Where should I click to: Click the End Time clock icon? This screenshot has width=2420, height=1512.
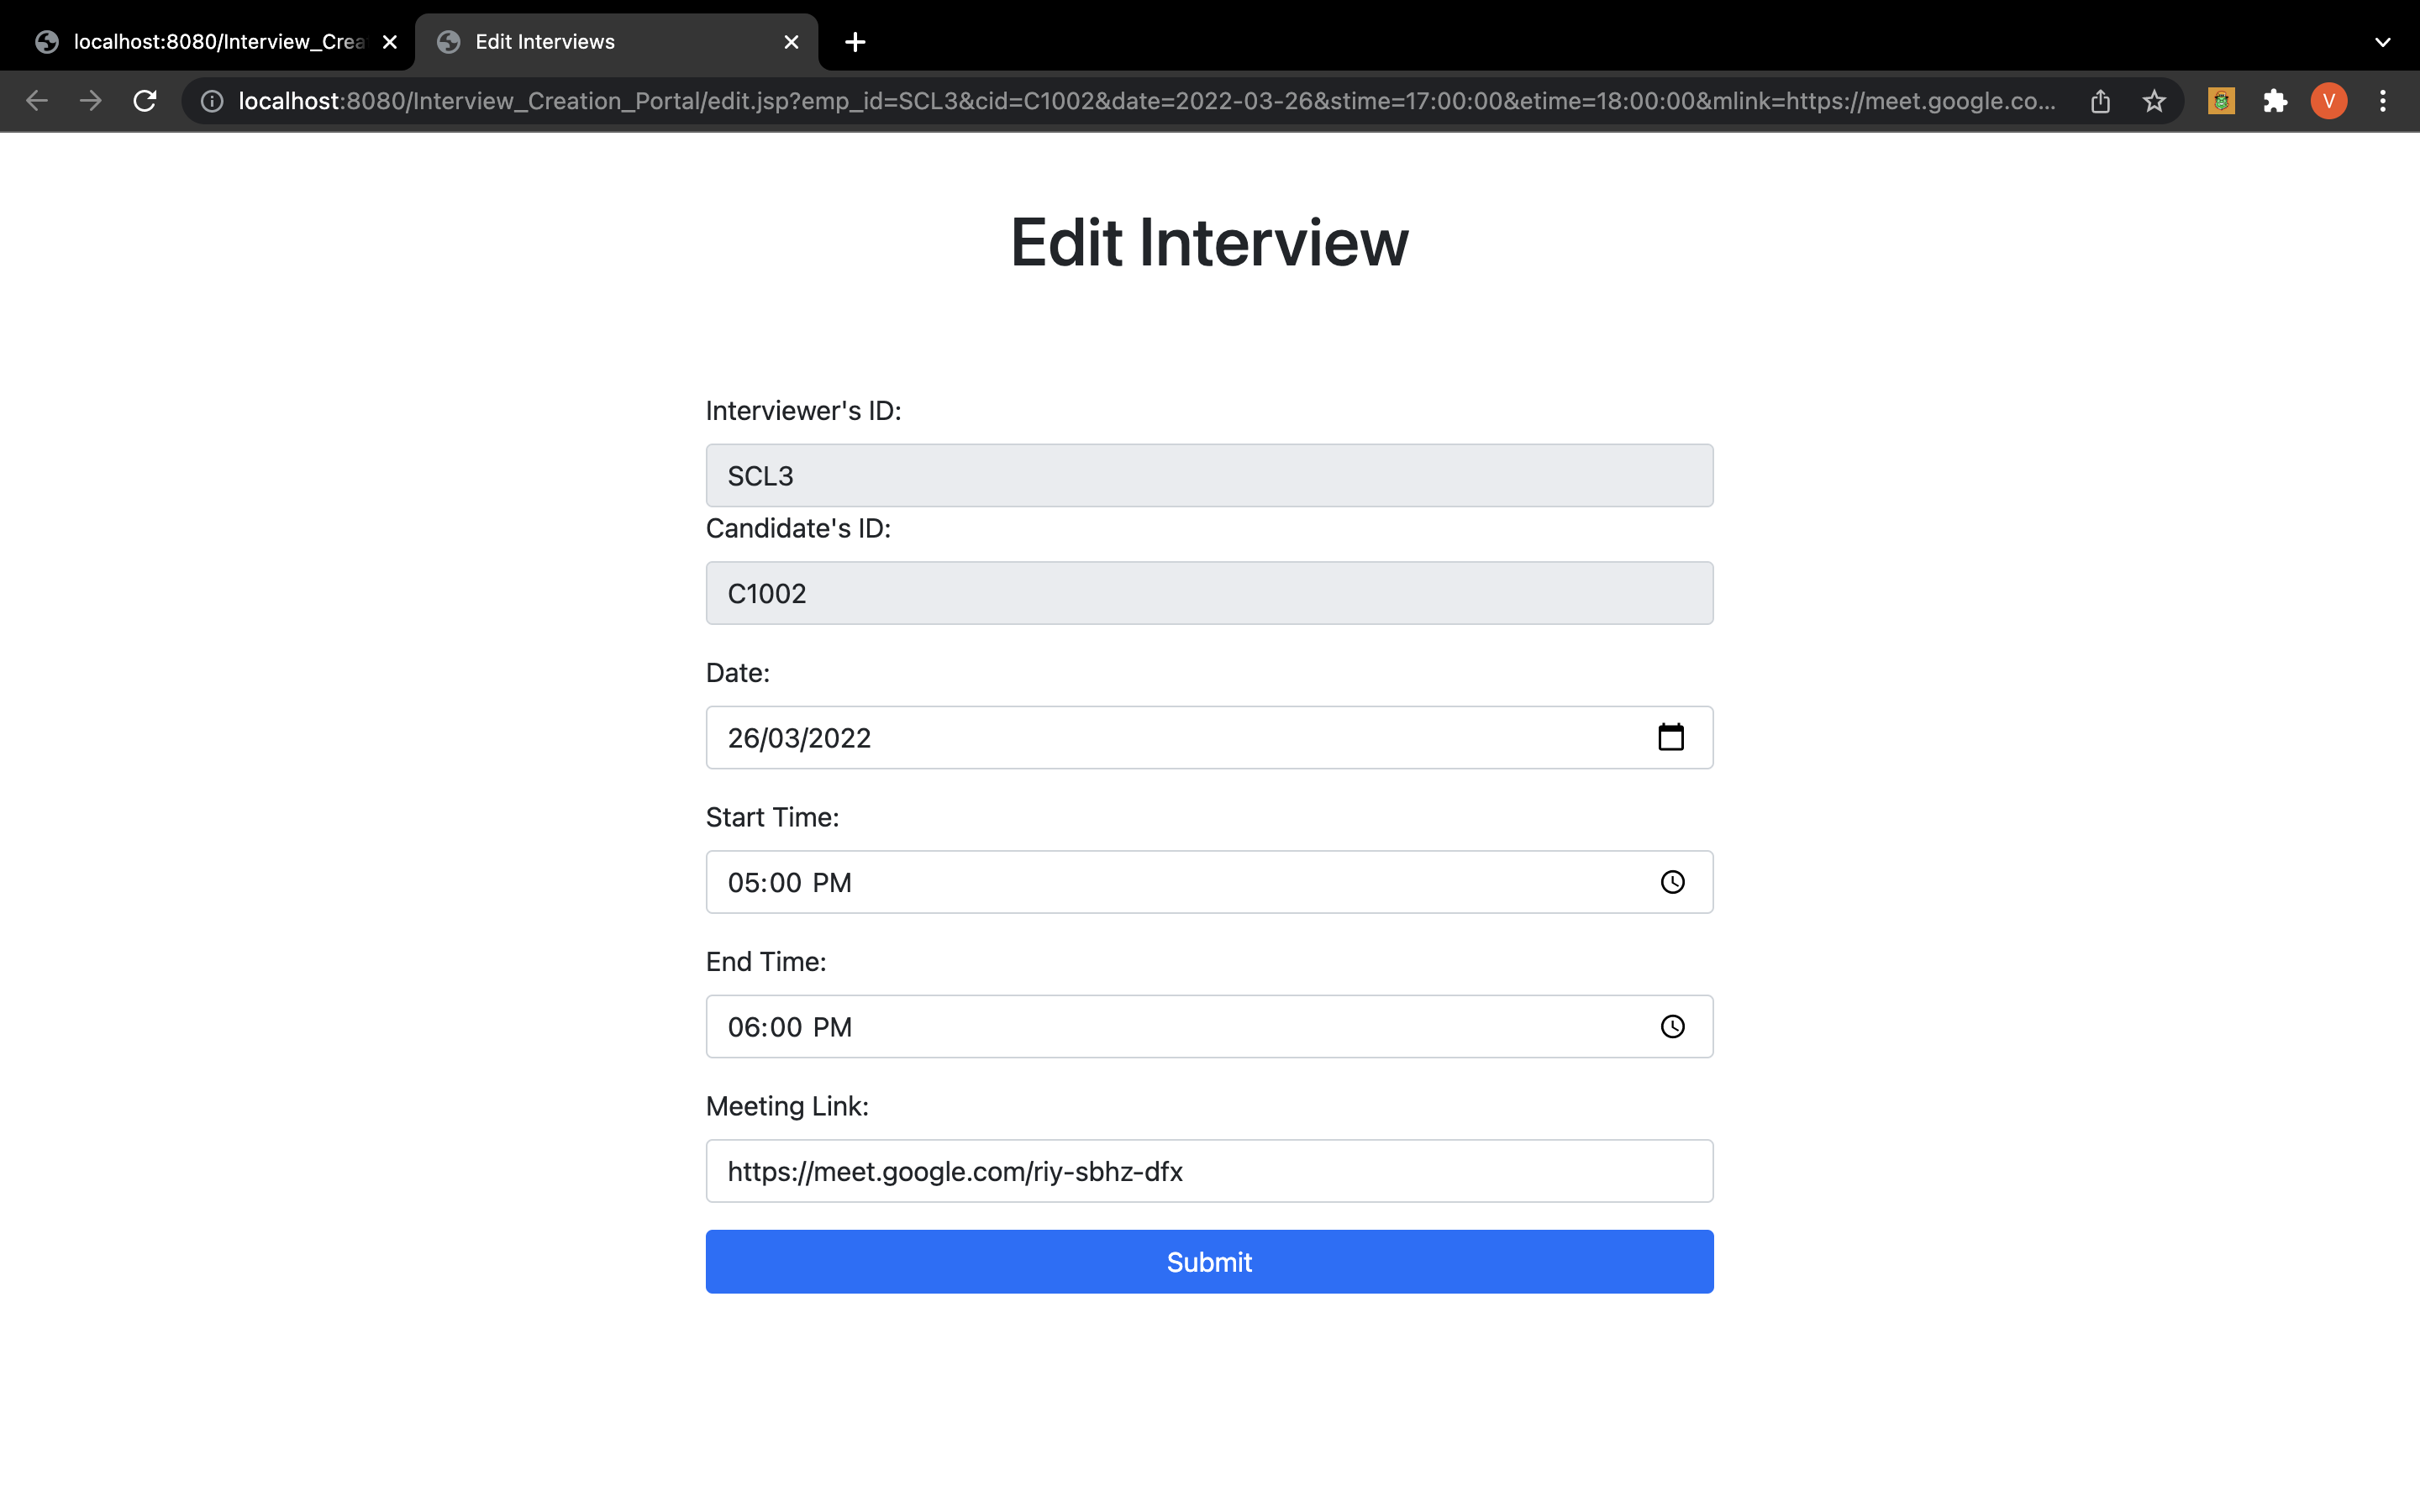click(x=1672, y=1027)
